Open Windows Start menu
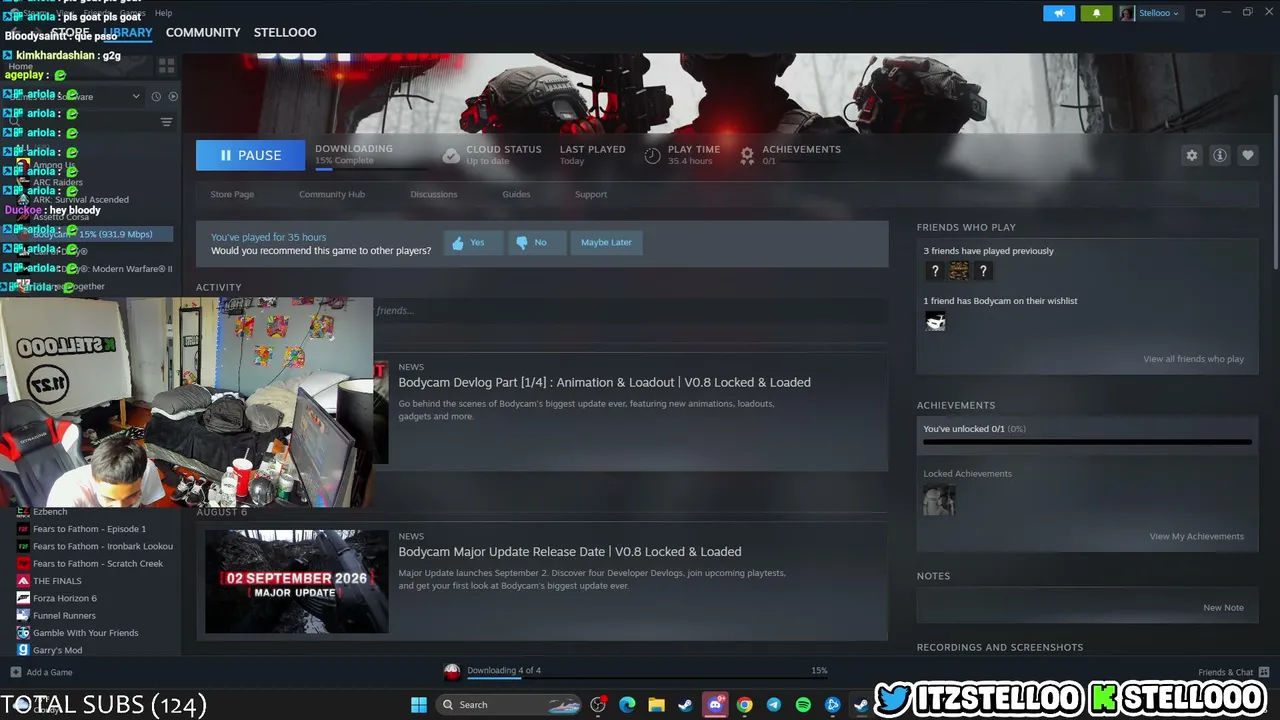 (419, 705)
